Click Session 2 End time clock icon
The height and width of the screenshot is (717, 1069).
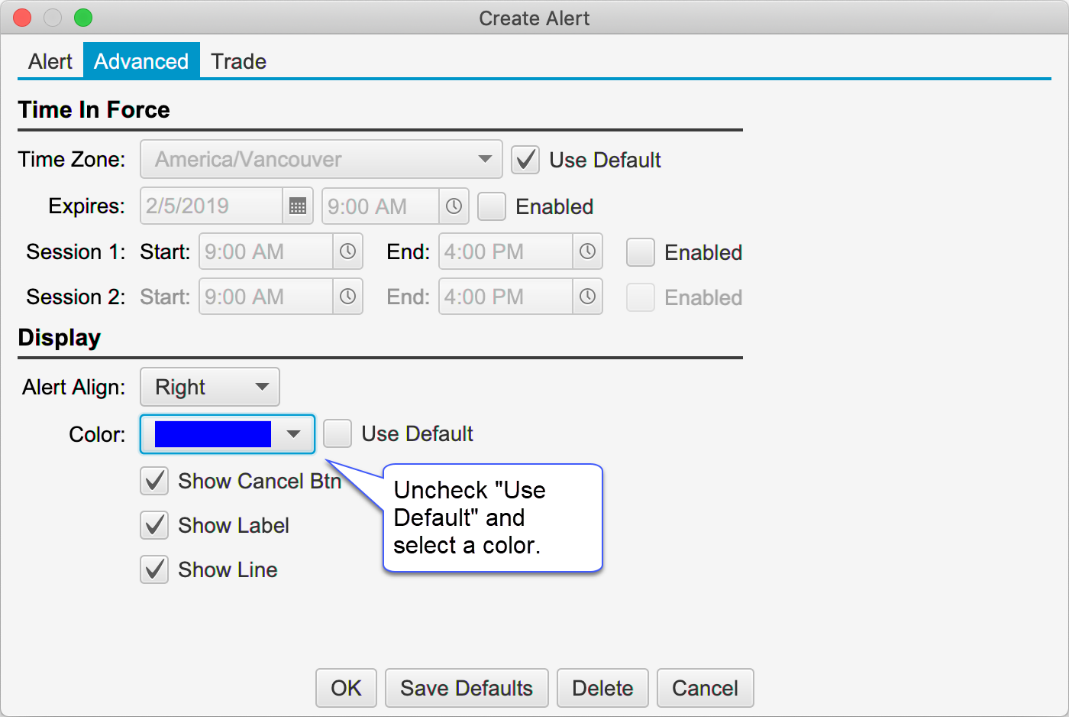pos(588,297)
